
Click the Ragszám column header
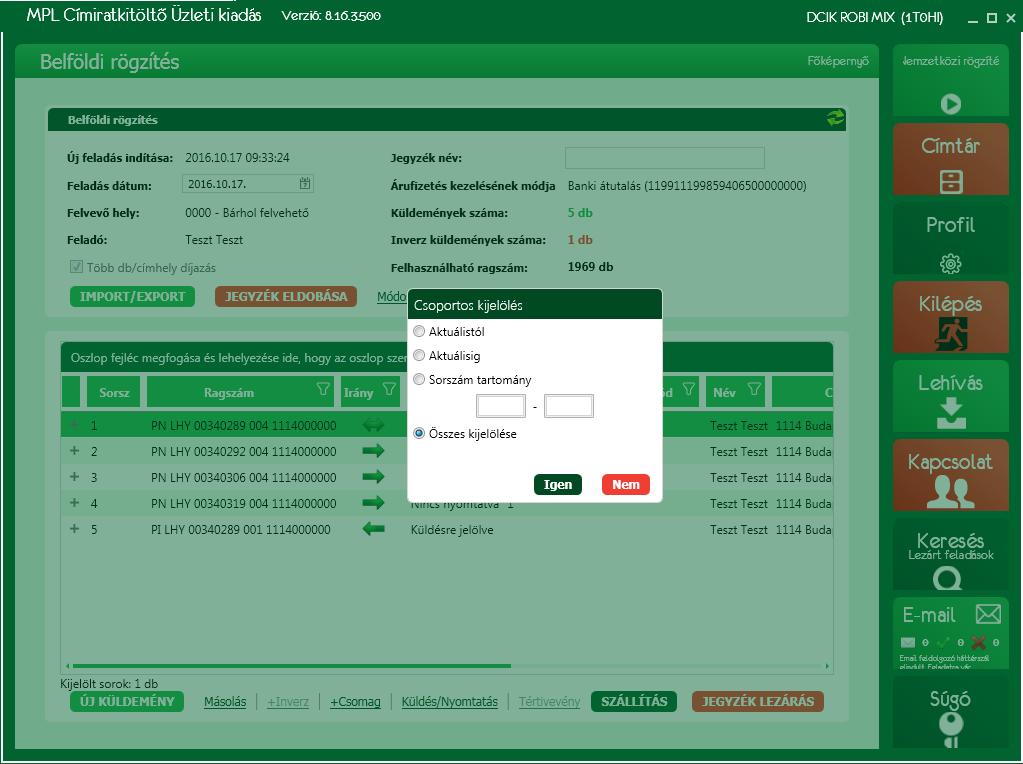(240, 392)
